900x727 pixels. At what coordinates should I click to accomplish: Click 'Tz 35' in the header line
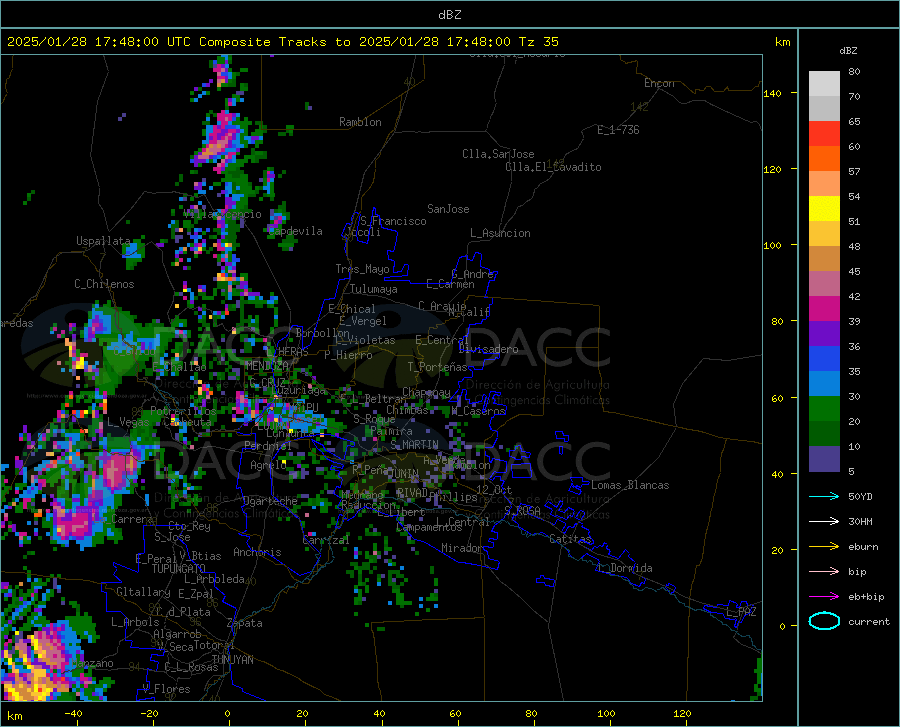pos(538,42)
